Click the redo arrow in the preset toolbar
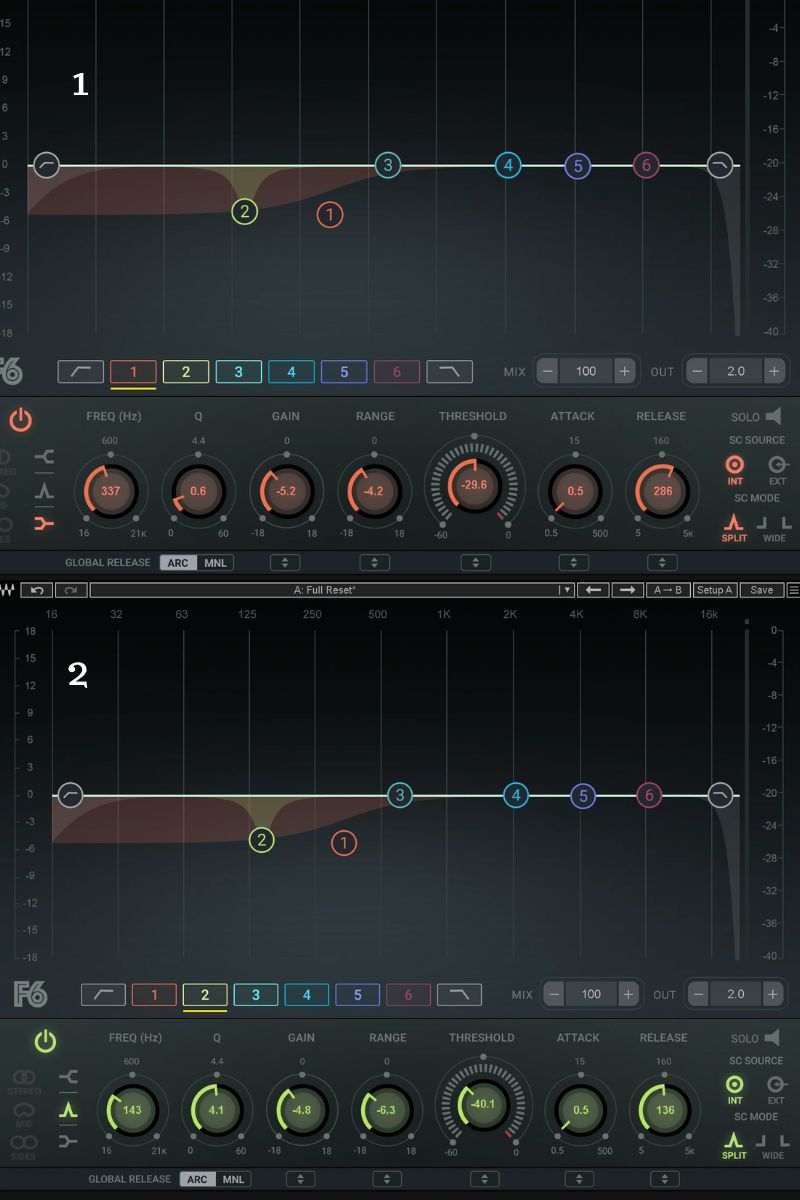This screenshot has height=1200, width=800. [x=72, y=590]
